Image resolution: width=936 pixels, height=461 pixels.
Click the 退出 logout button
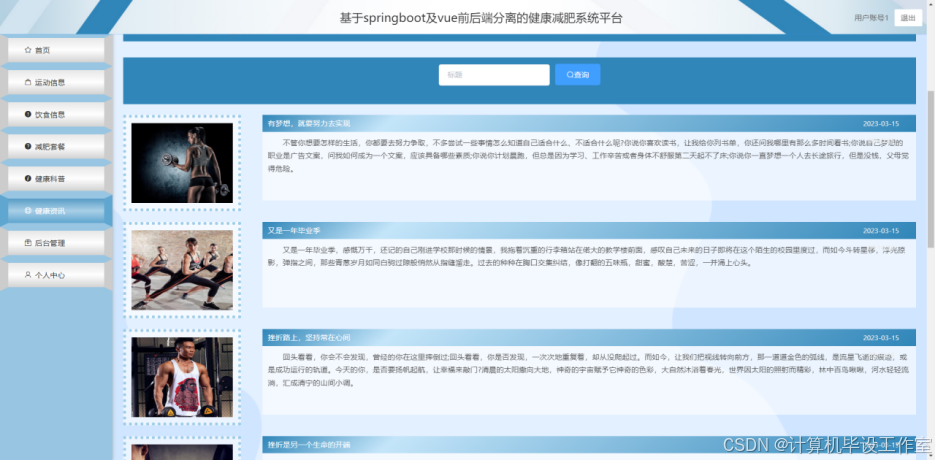point(908,18)
